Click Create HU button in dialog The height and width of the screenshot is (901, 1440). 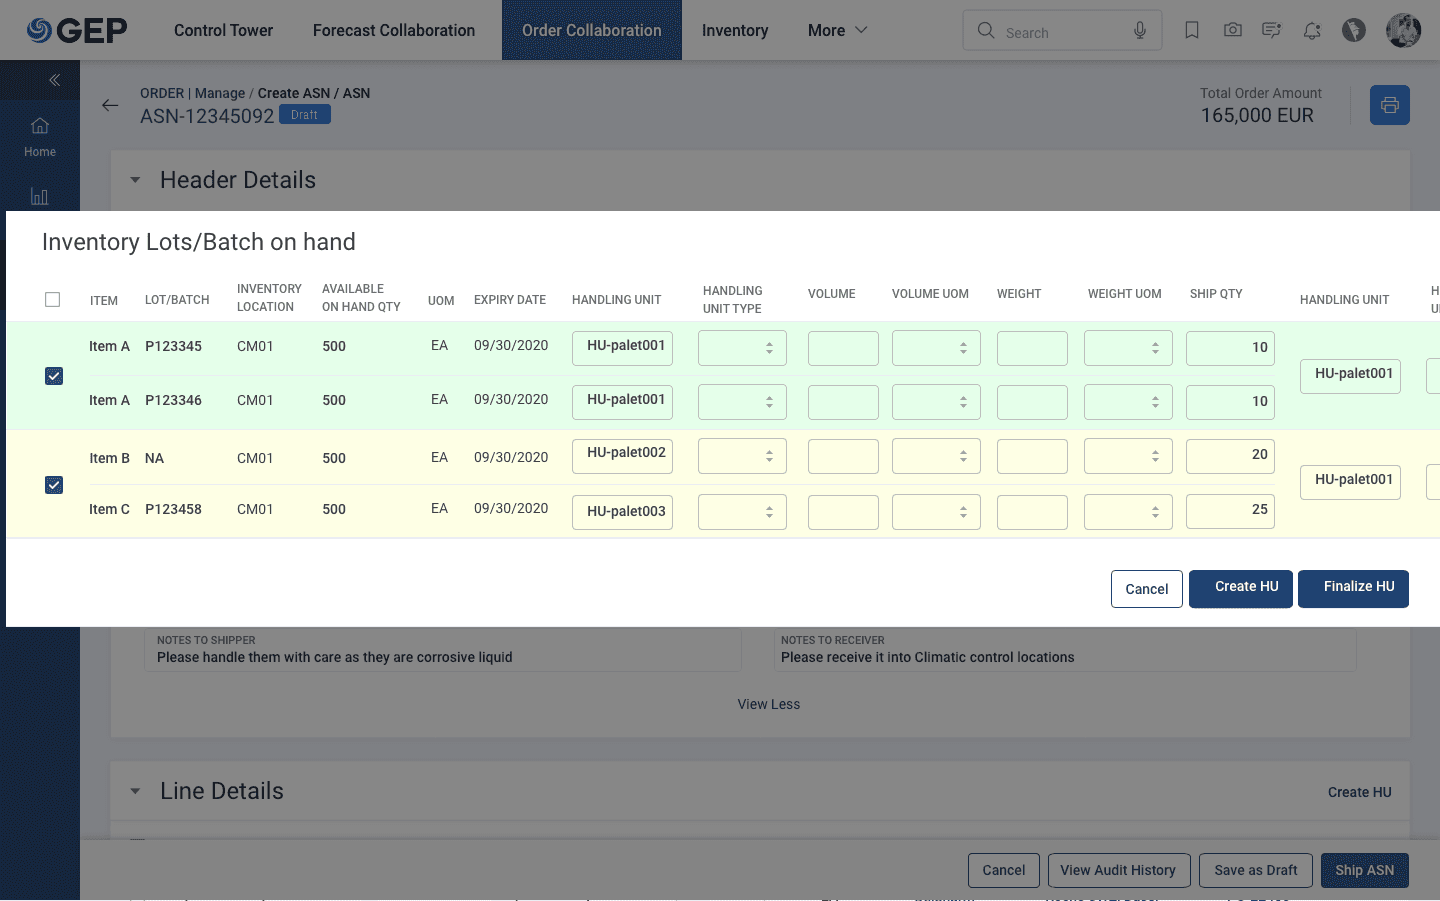tap(1241, 589)
